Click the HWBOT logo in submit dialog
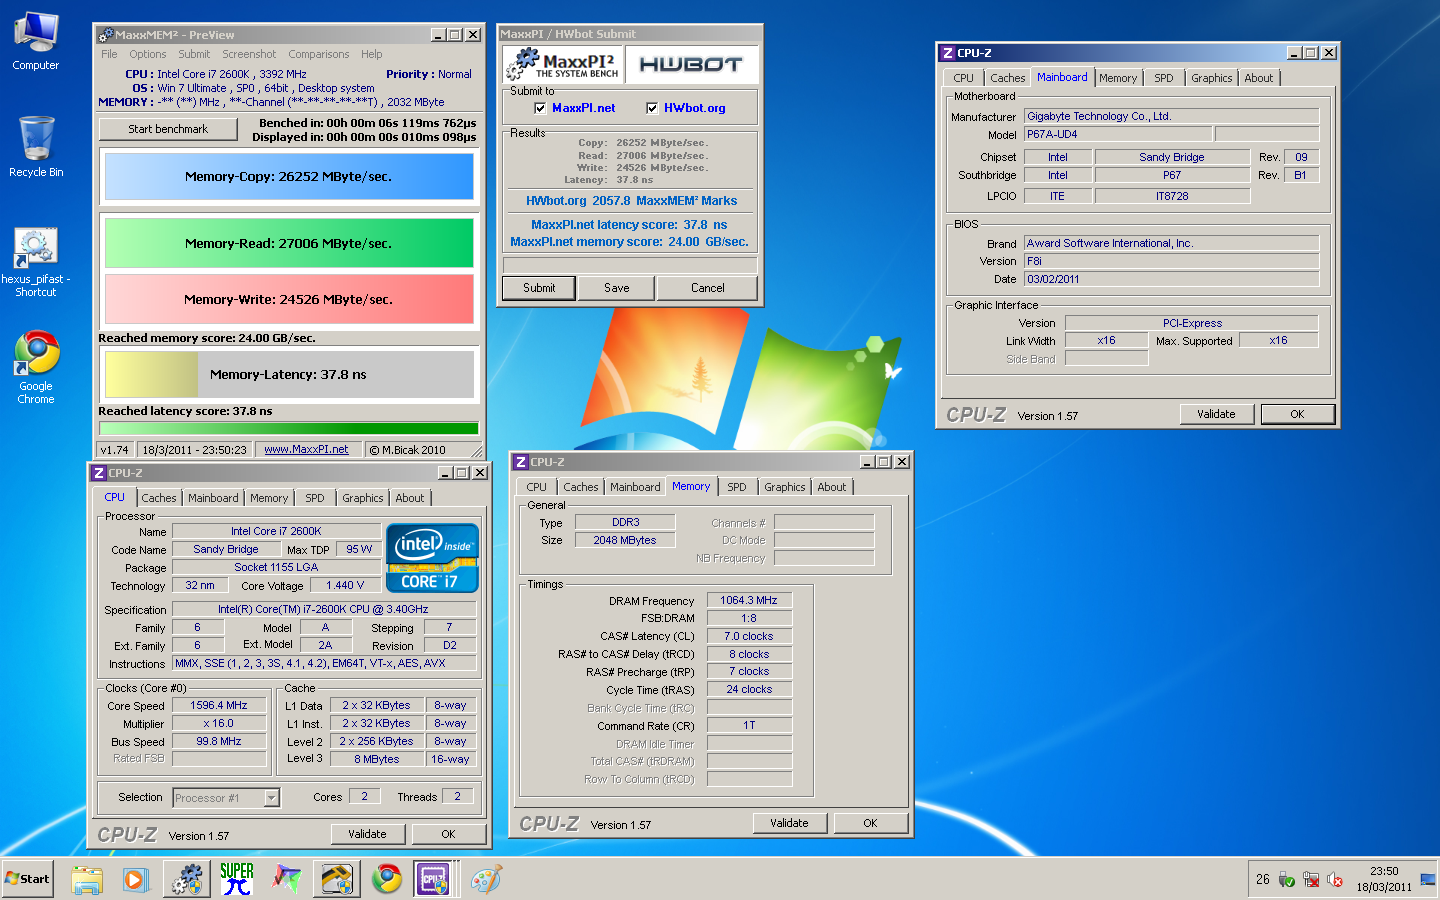 (691, 64)
